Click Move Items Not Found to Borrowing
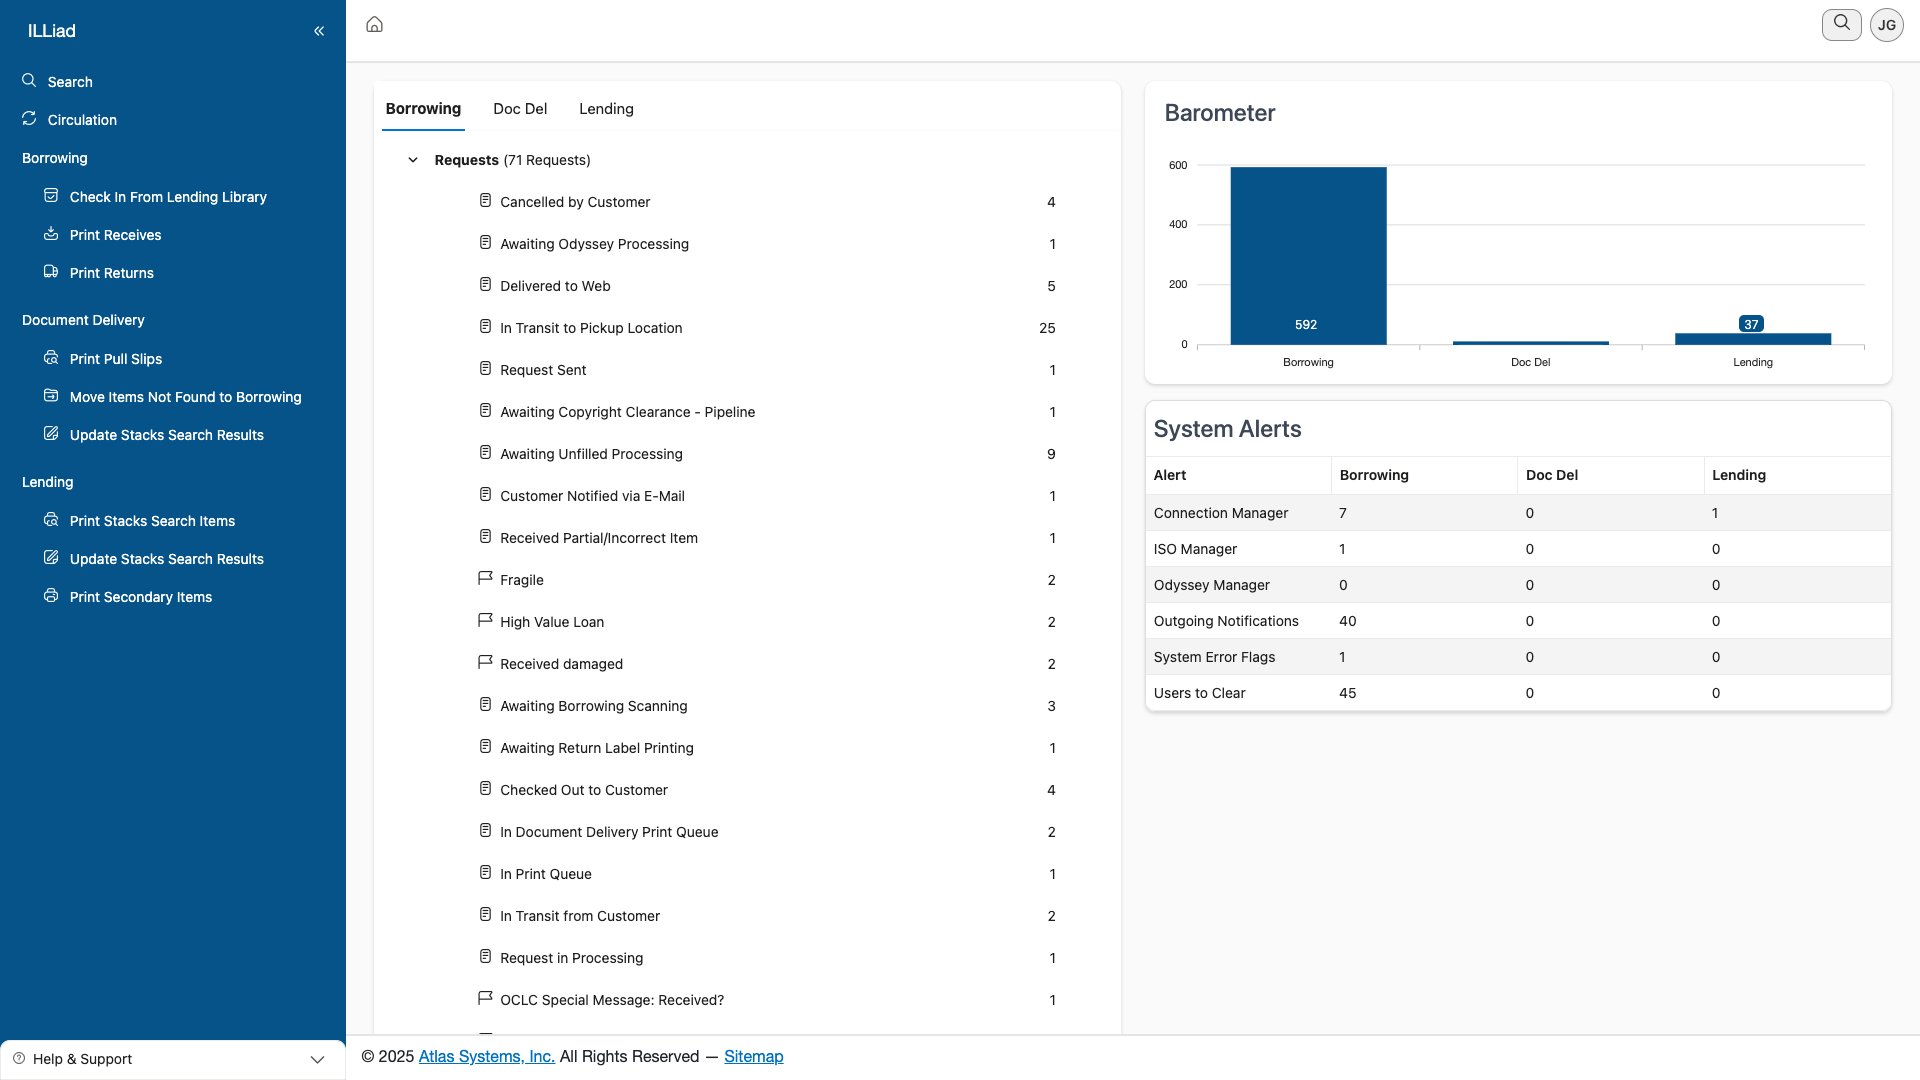This screenshot has width=1920, height=1080. click(x=185, y=397)
